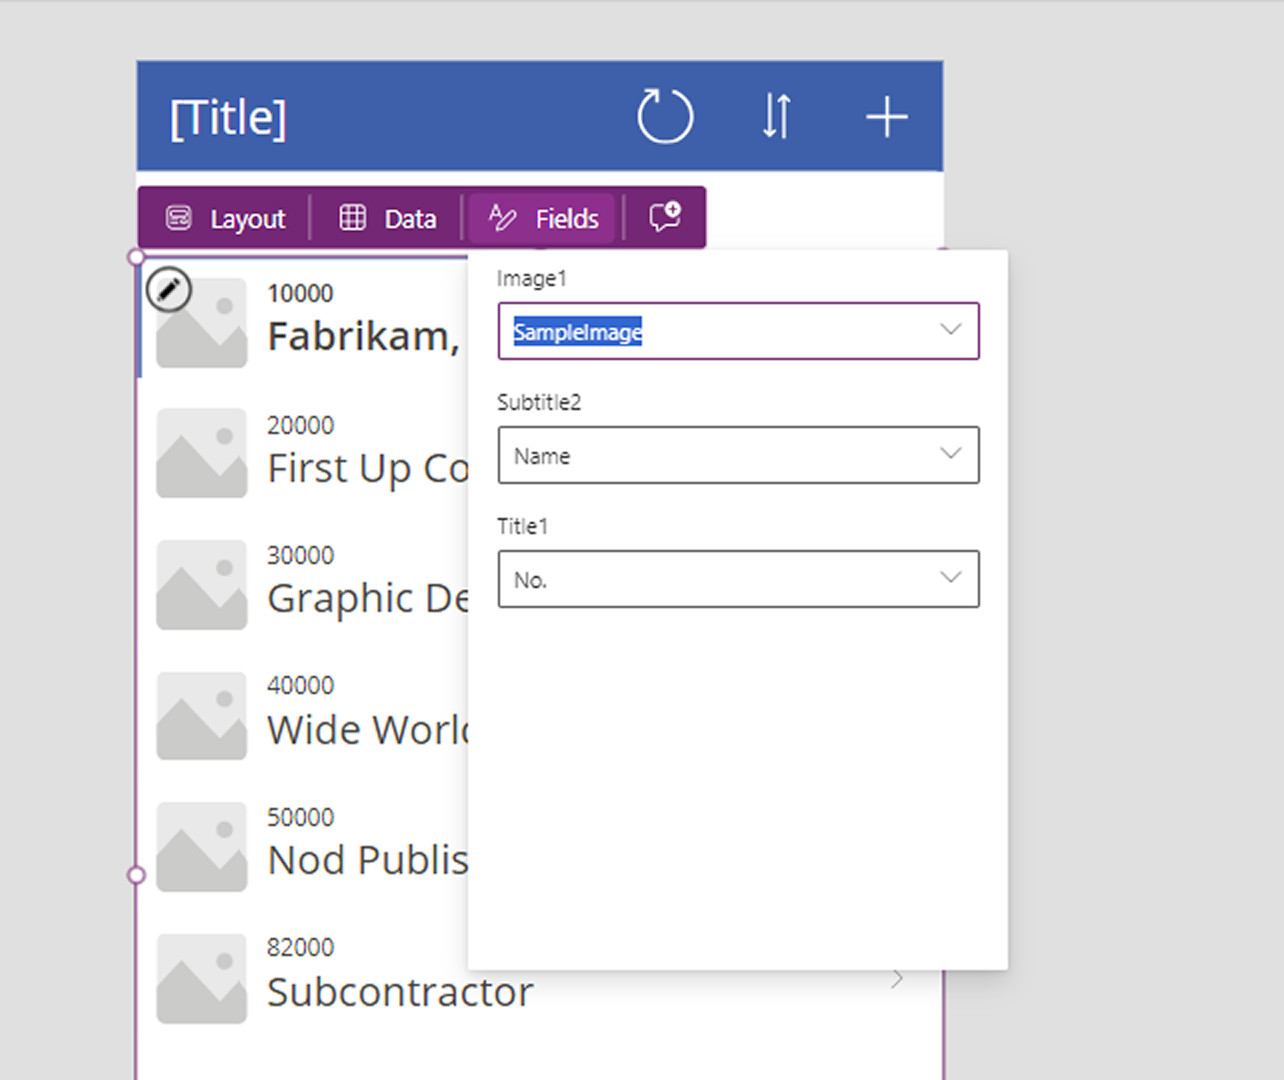Select the Subcontractor list item
This screenshot has width=1284, height=1080.
tap(400, 991)
